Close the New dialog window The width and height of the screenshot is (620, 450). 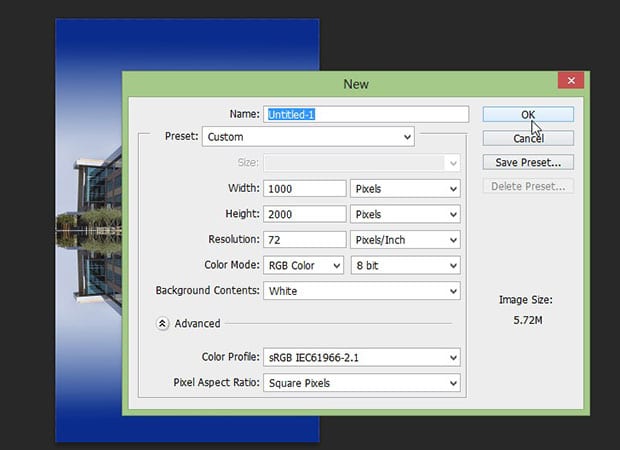point(571,80)
